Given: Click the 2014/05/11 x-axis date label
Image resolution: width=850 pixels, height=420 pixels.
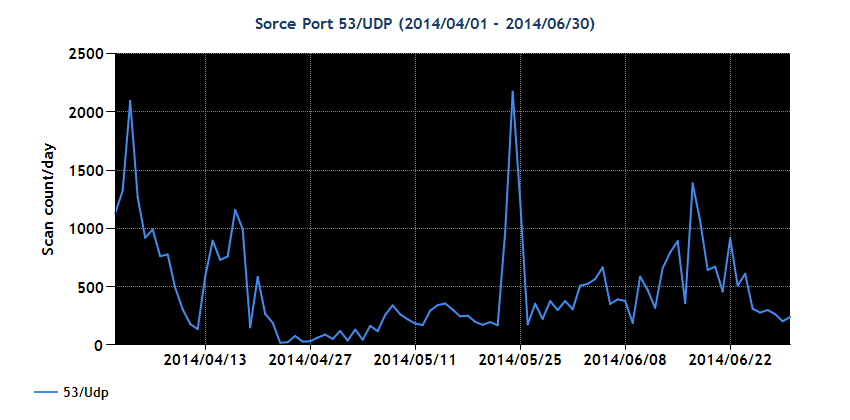Looking at the screenshot, I should click(x=415, y=359).
